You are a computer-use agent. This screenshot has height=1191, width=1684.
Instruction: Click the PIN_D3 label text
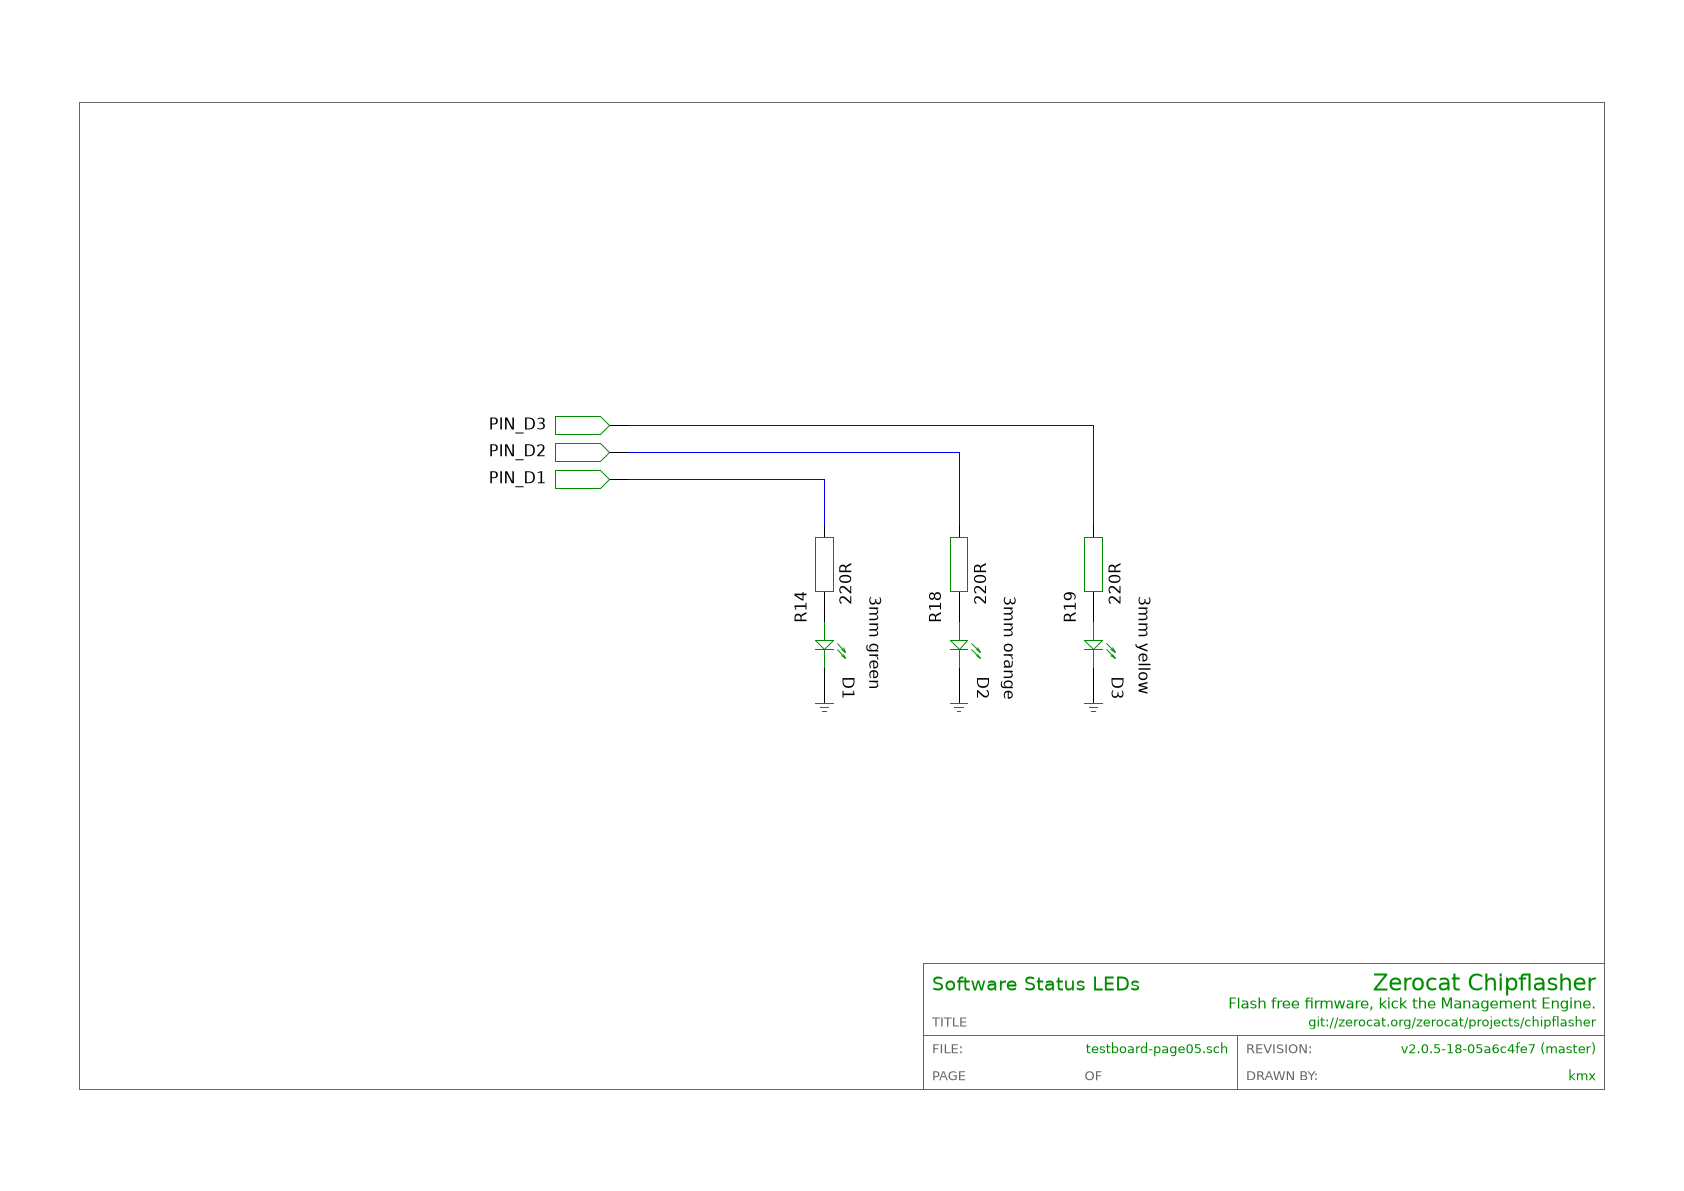tap(517, 424)
